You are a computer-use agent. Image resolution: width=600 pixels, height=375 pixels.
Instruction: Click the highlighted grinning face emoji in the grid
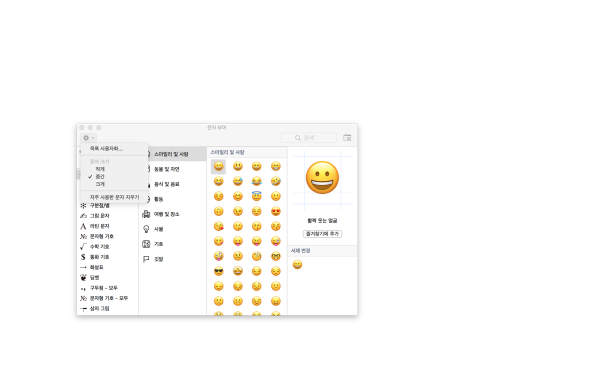218,166
